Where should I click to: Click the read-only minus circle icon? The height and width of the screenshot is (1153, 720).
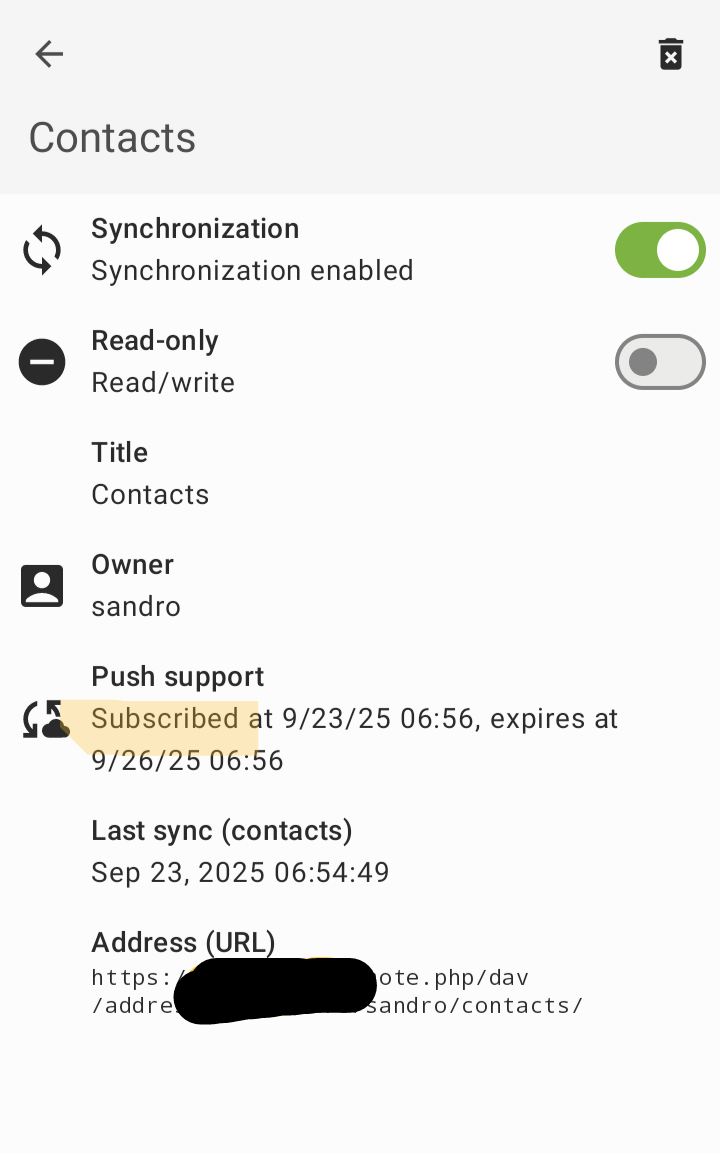[x=42, y=362]
